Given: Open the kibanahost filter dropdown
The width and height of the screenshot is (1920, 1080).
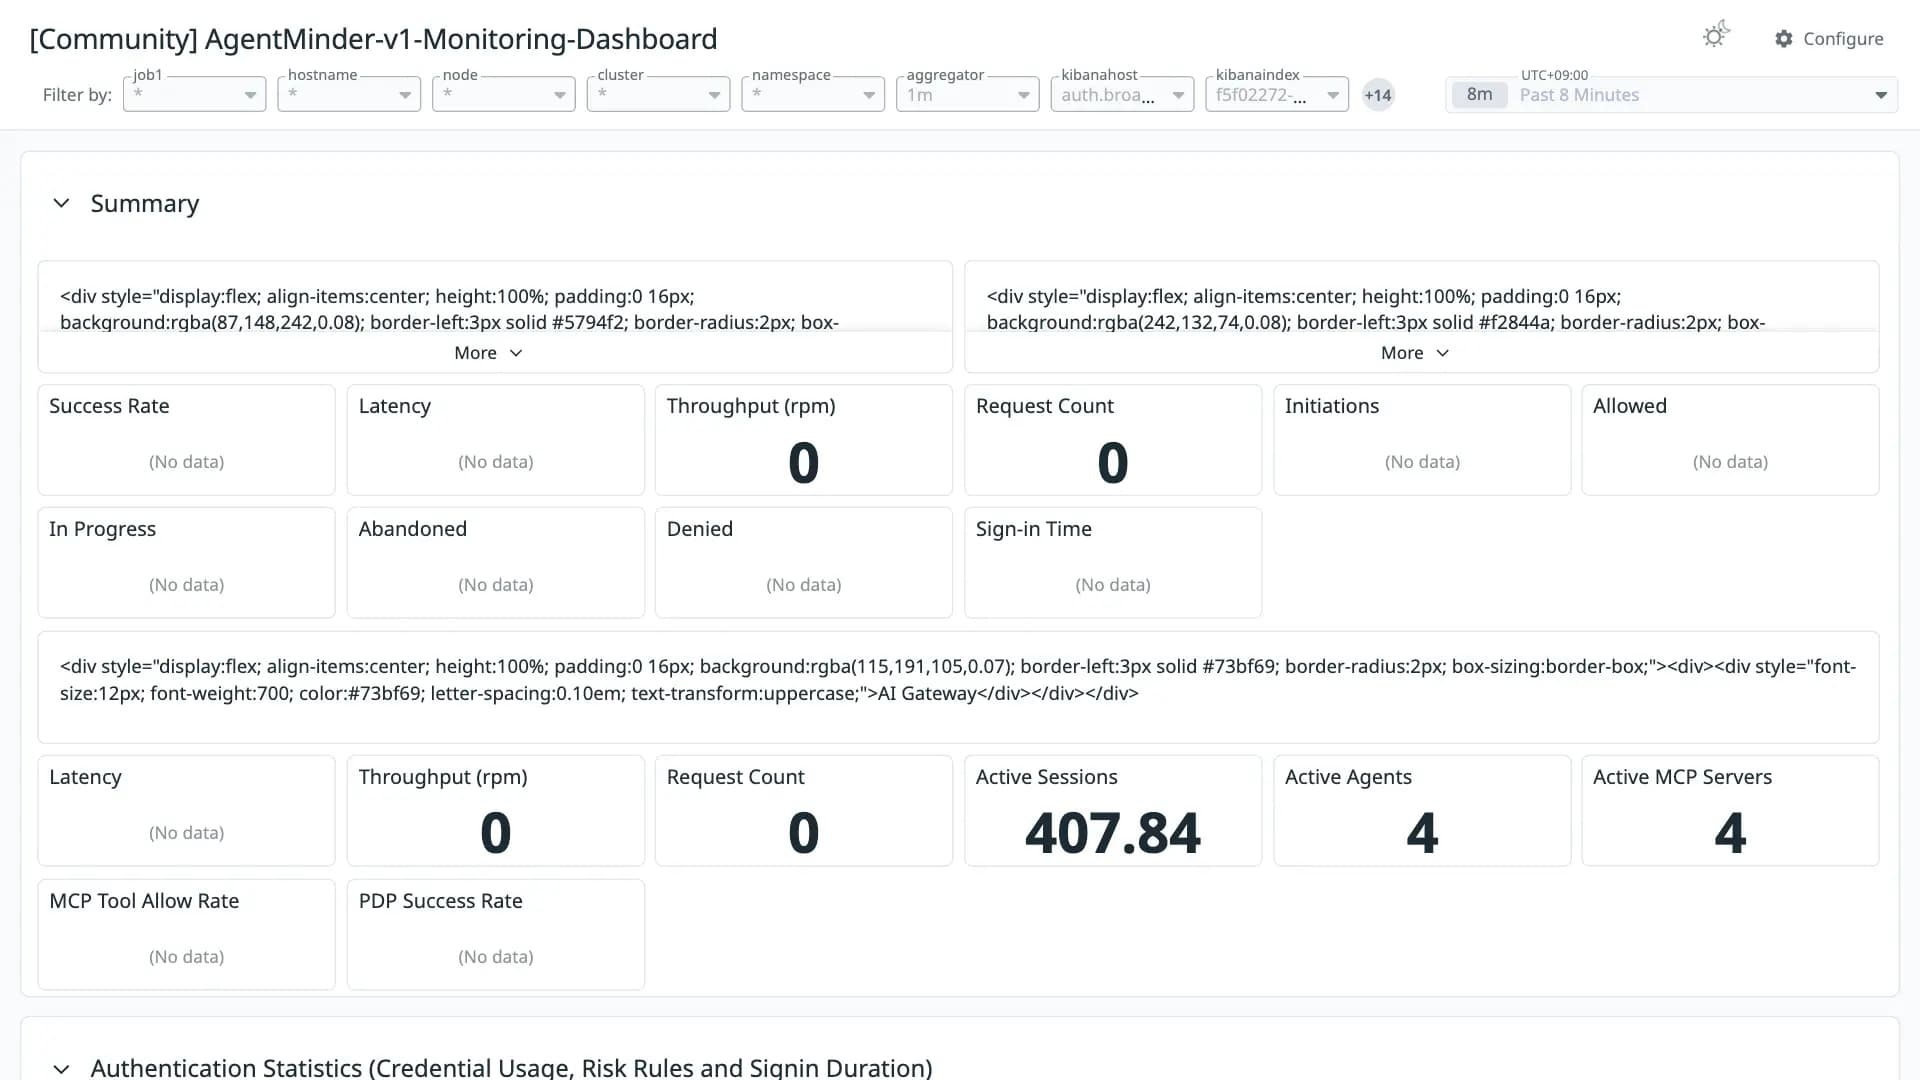Looking at the screenshot, I should point(1122,94).
